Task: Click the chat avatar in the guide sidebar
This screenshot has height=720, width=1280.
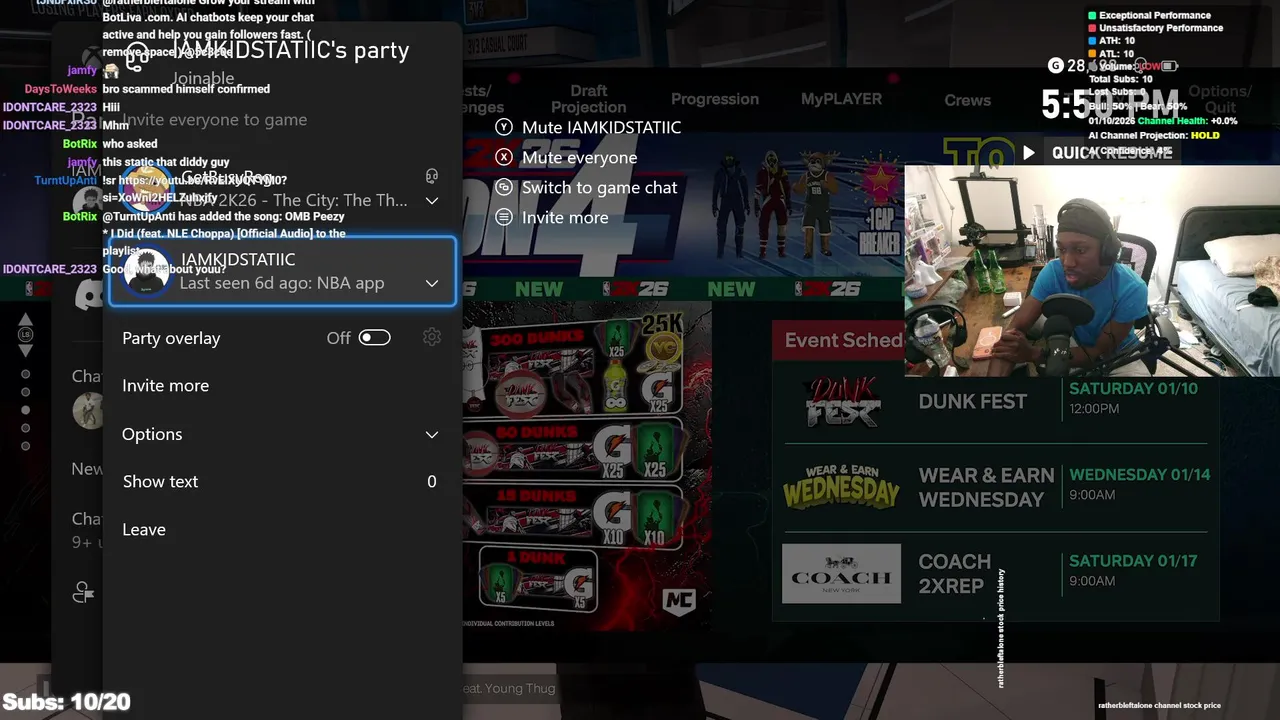Action: (88, 410)
